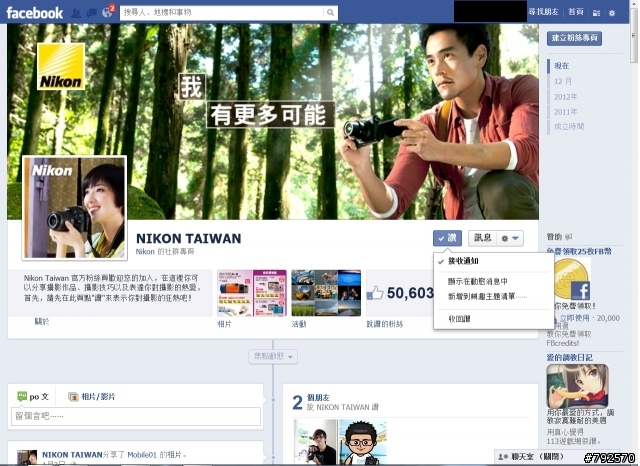Open the 活動 events thumbnail
640x466 pixels.
coord(326,293)
